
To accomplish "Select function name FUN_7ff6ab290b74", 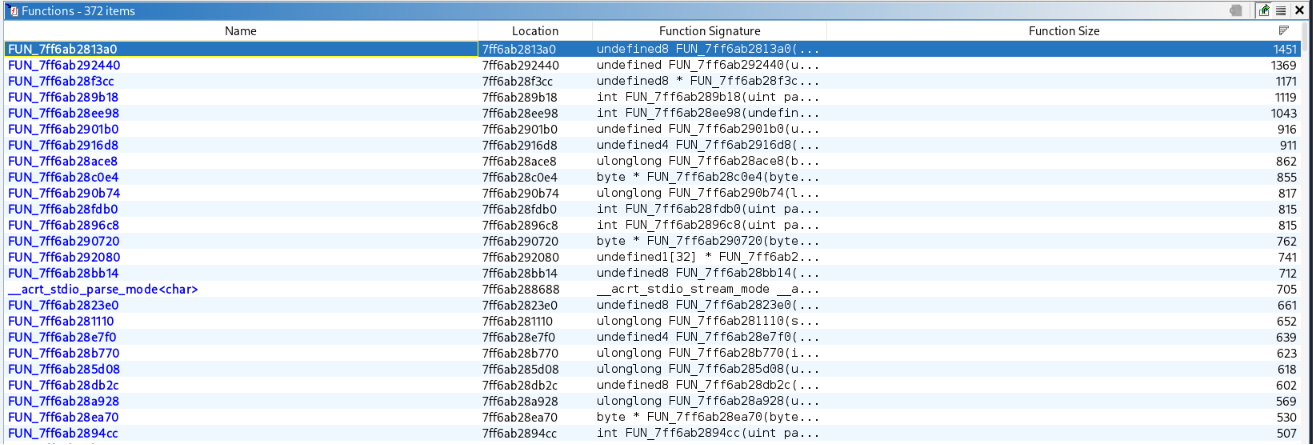I will tap(64, 193).
